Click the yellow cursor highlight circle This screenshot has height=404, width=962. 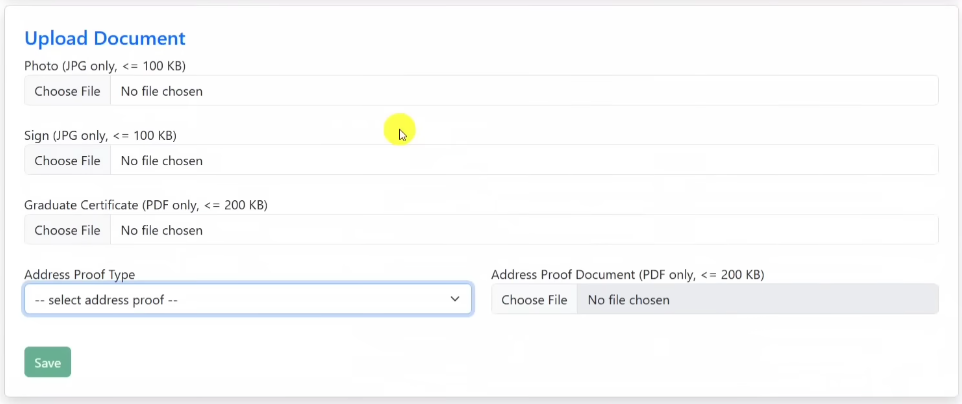[x=399, y=129]
